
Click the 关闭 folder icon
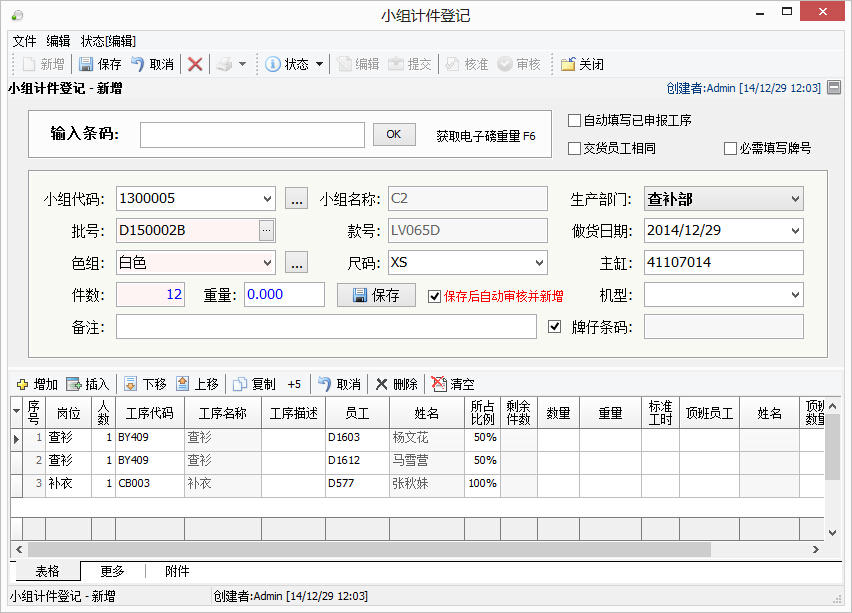click(x=568, y=64)
